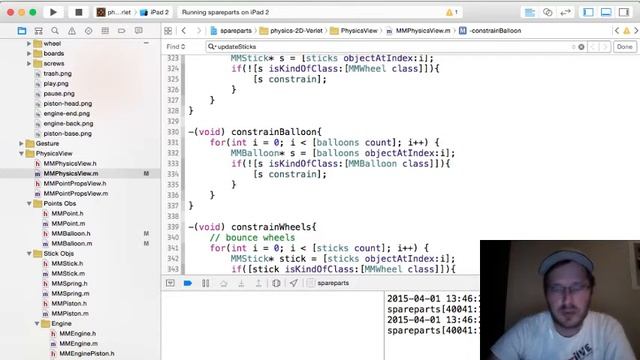Toggle the Utilities panel

(x=624, y=12)
